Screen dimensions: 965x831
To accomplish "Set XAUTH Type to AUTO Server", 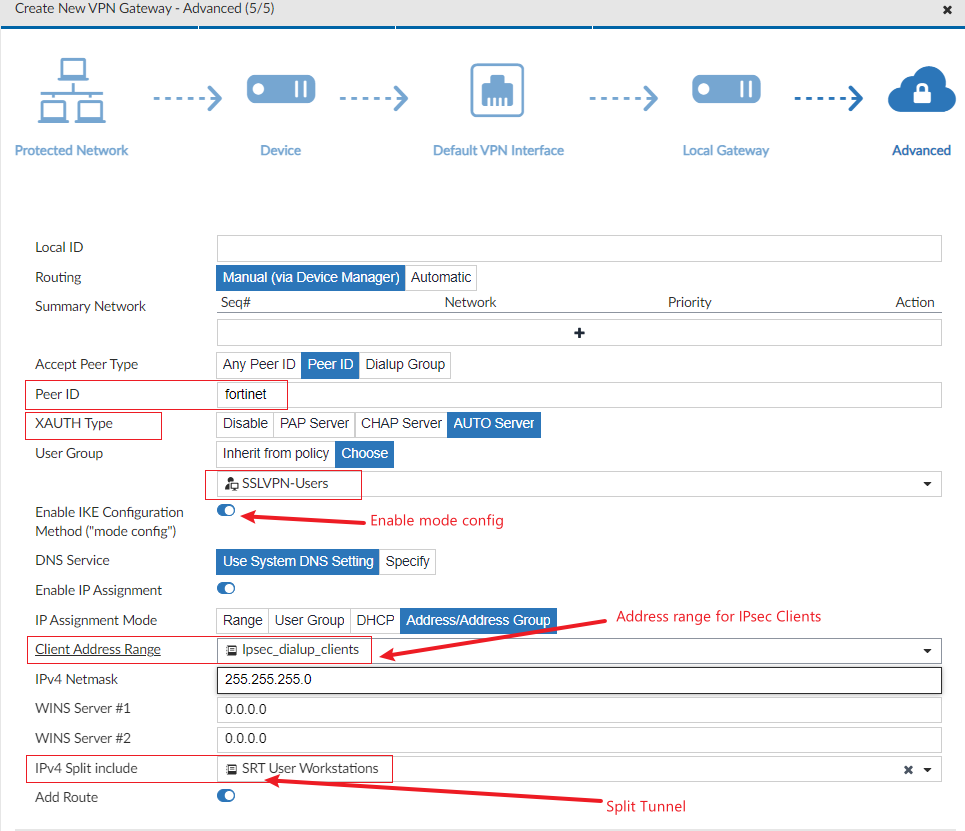I will [494, 424].
